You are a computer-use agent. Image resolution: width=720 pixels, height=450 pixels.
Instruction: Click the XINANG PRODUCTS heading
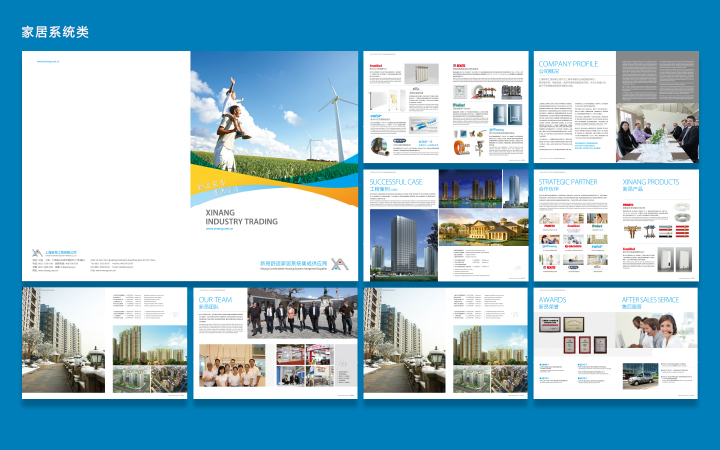coord(651,182)
